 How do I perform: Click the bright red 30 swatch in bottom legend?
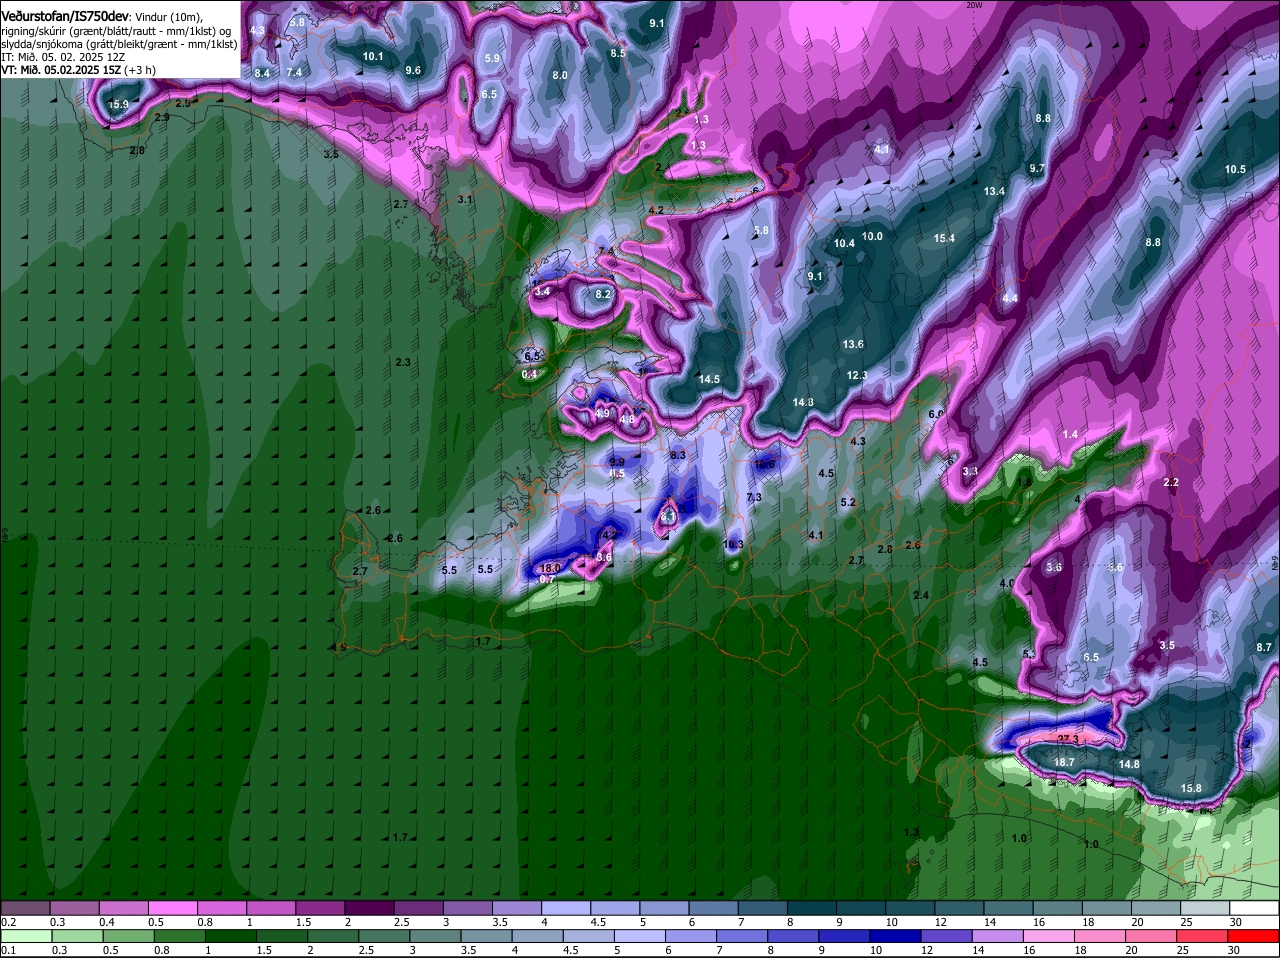click(1254, 936)
